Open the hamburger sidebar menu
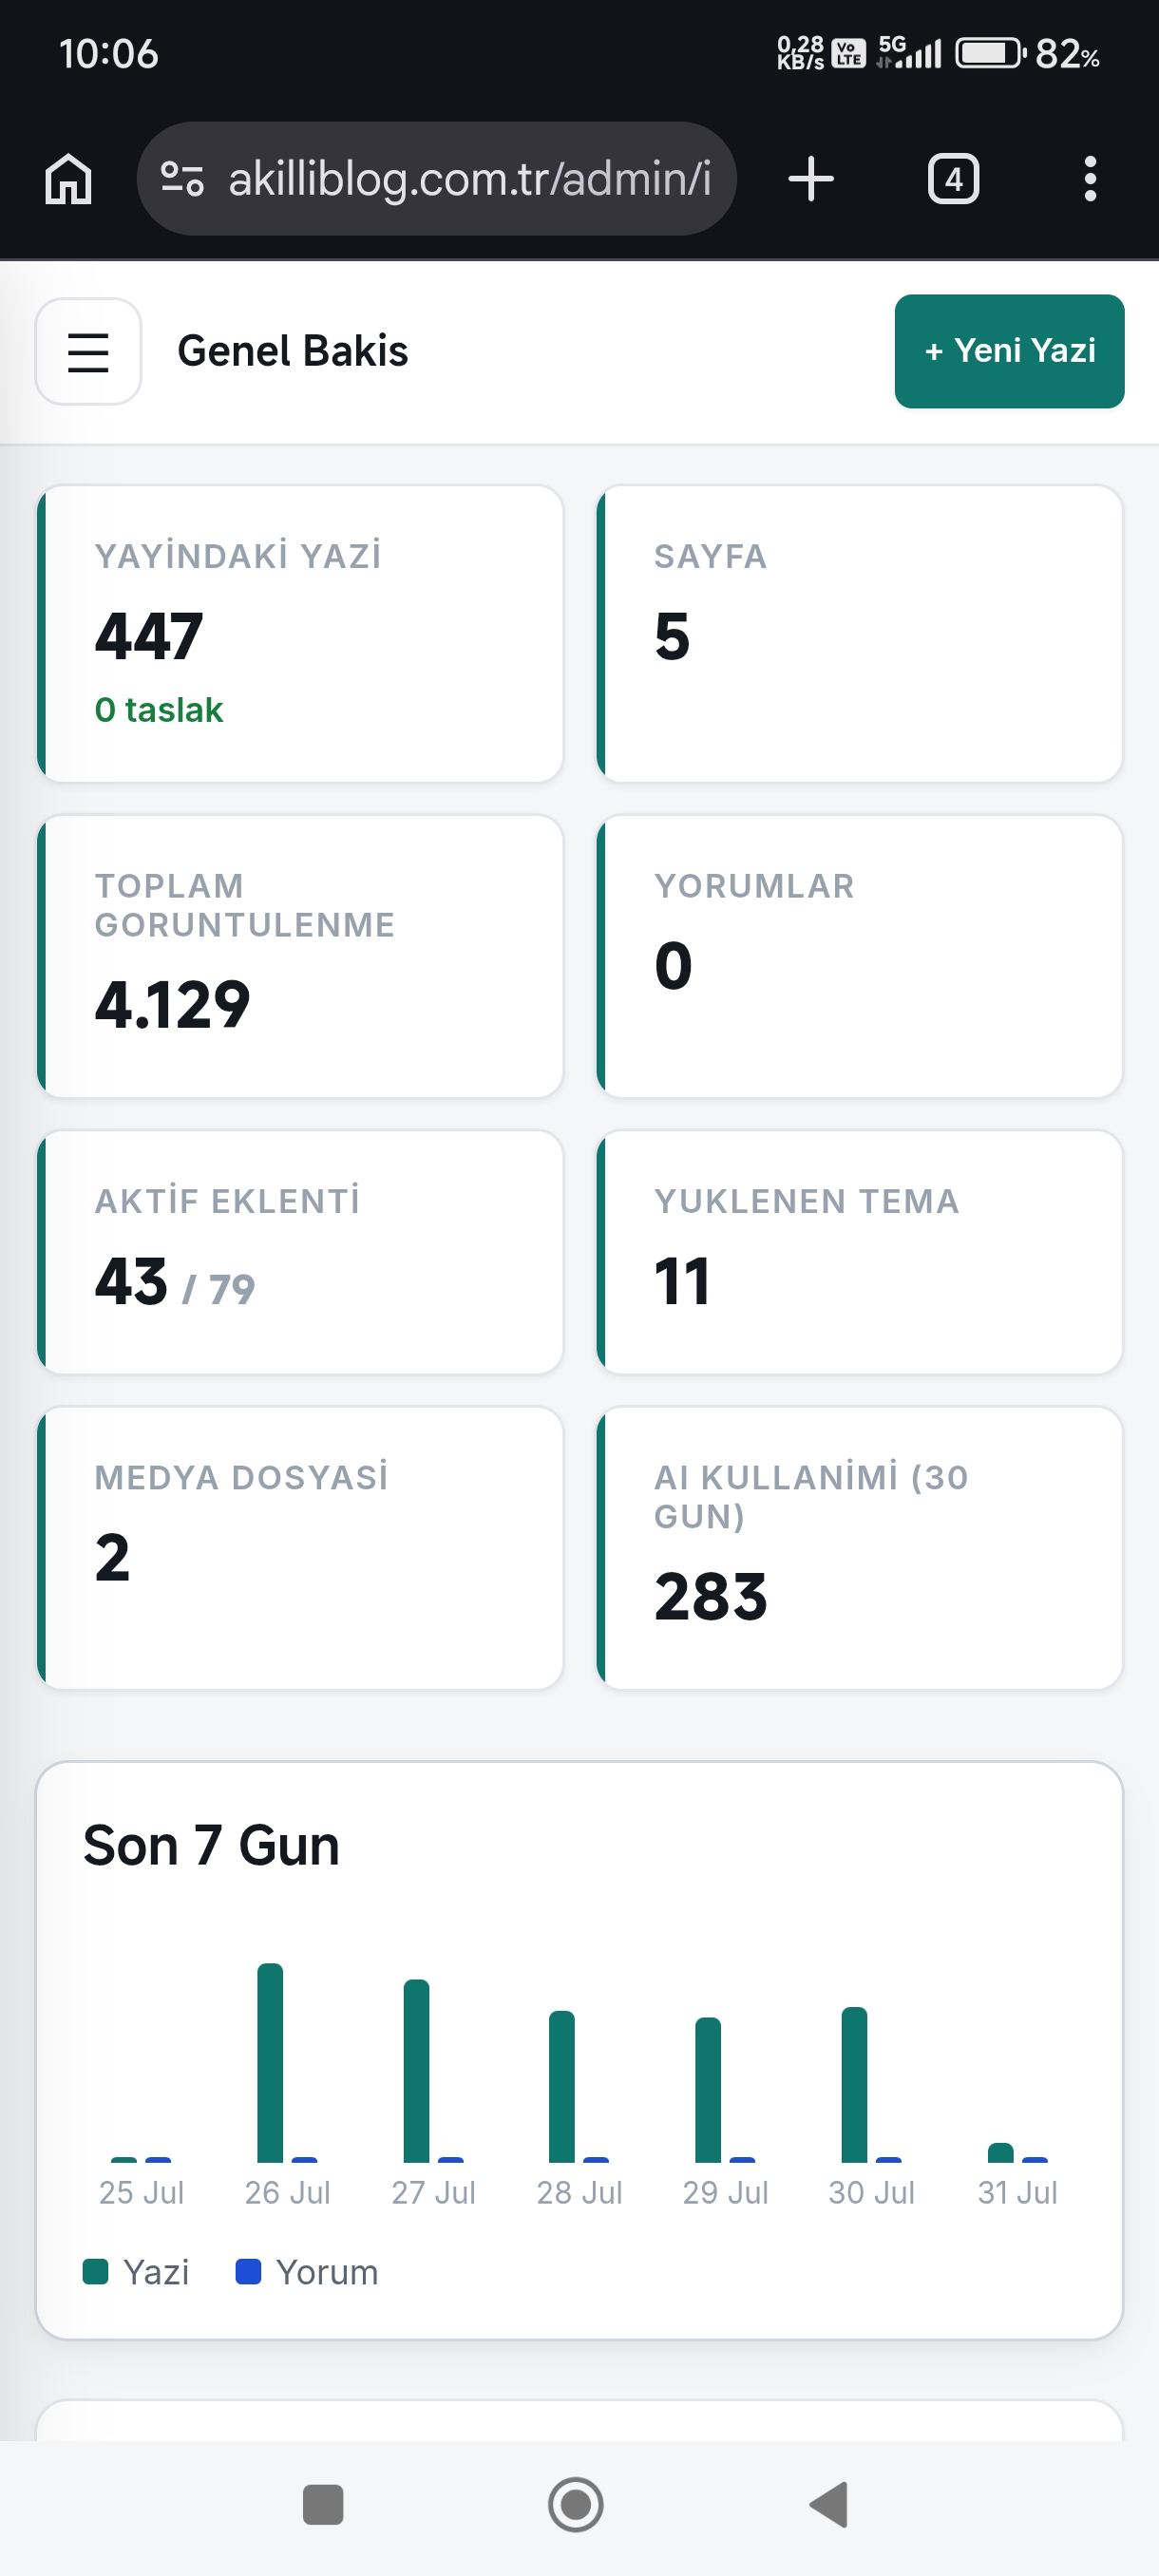1159x2576 pixels. click(88, 351)
